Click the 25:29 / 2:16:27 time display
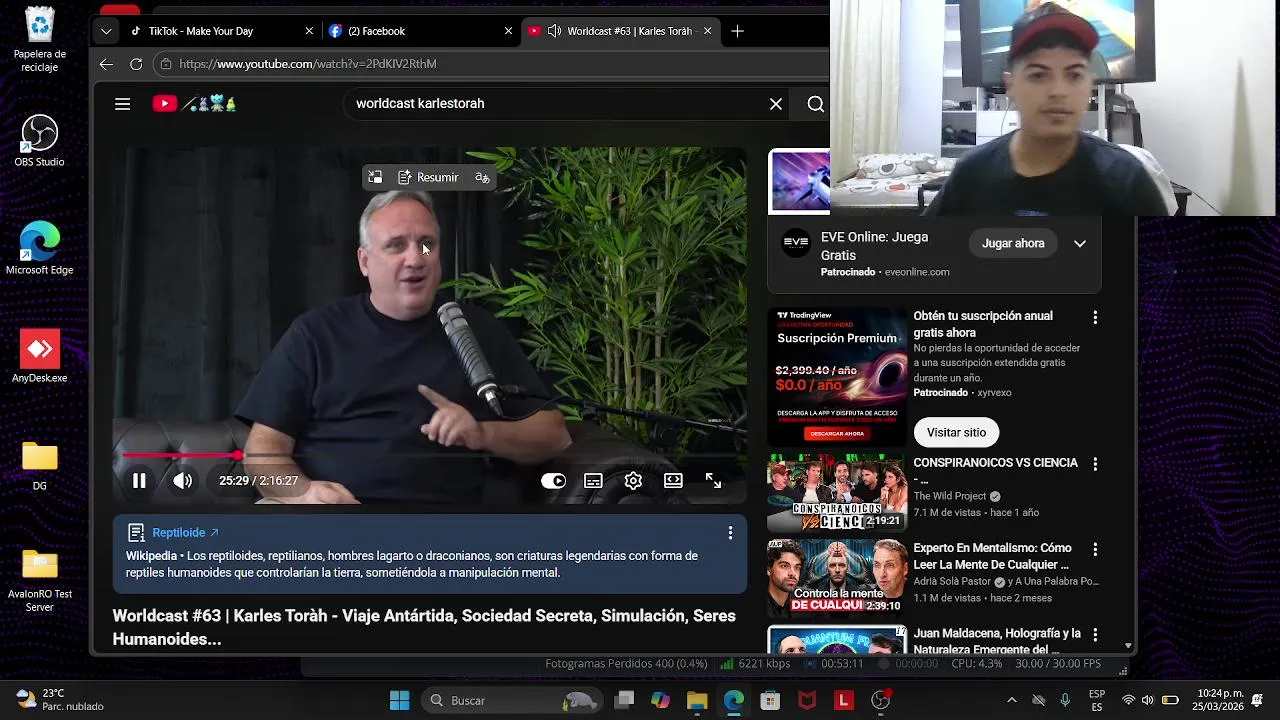The image size is (1280, 720). [258, 481]
